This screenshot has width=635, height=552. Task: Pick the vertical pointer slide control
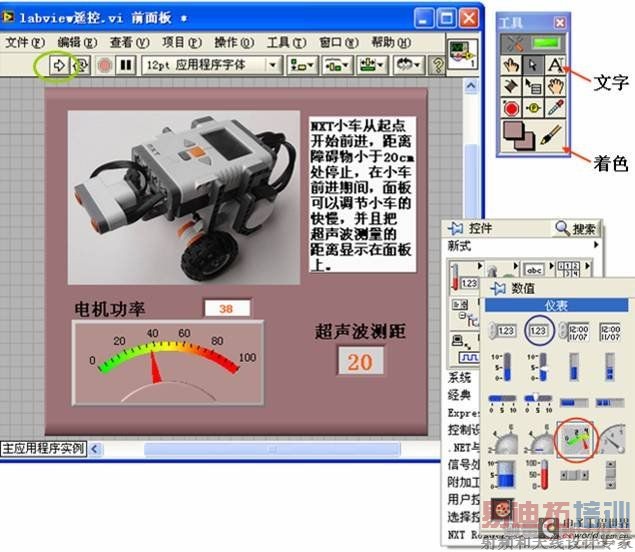pos(539,367)
